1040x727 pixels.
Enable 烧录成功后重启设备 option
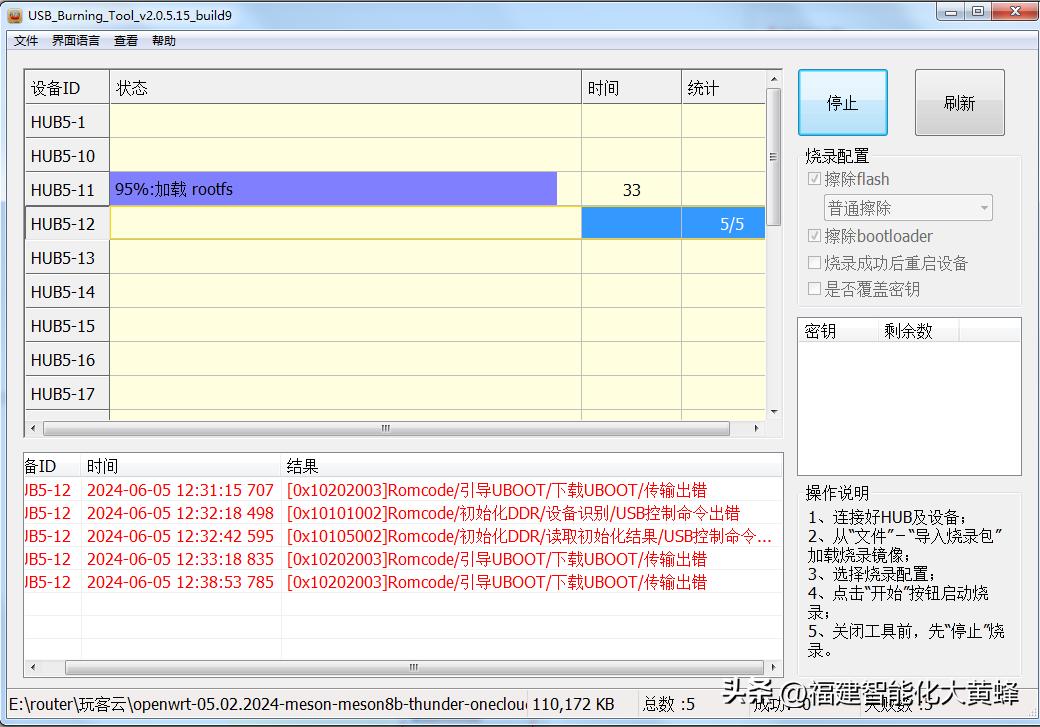(815, 263)
